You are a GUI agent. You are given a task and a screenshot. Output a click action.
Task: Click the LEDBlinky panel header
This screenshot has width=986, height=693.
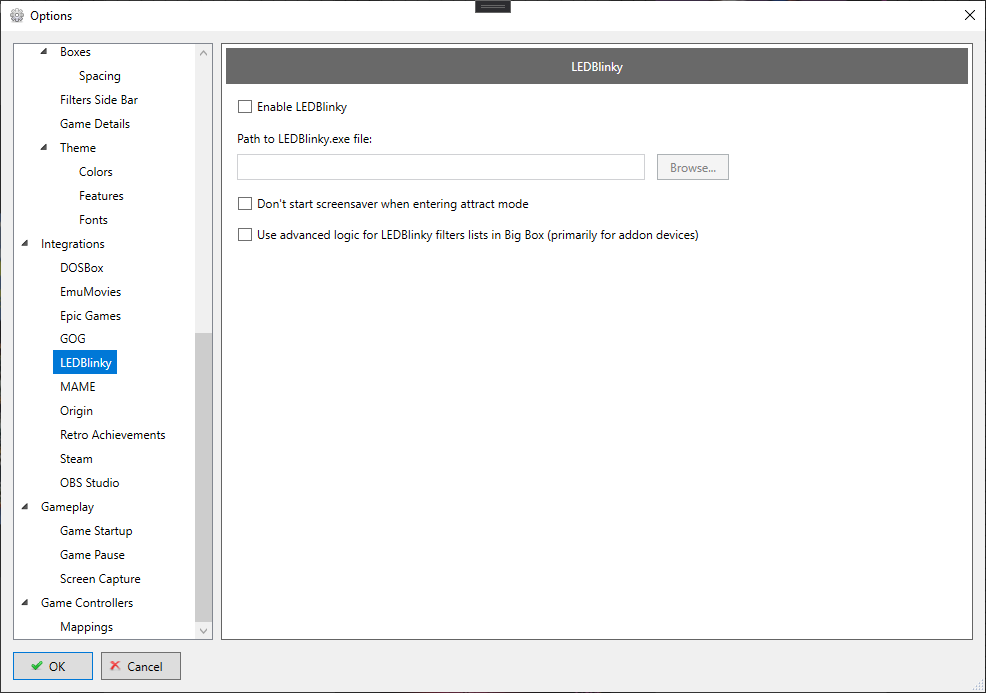point(597,66)
